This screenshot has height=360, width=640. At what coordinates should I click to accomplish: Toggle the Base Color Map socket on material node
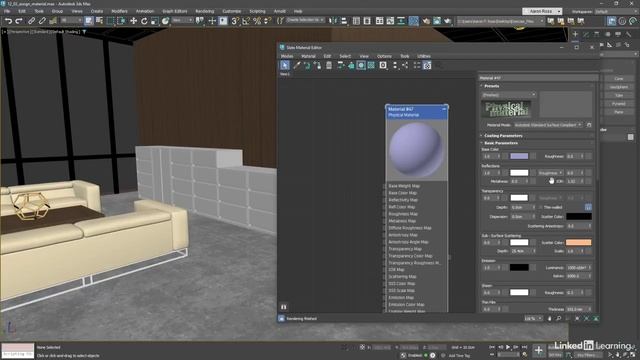coord(384,193)
